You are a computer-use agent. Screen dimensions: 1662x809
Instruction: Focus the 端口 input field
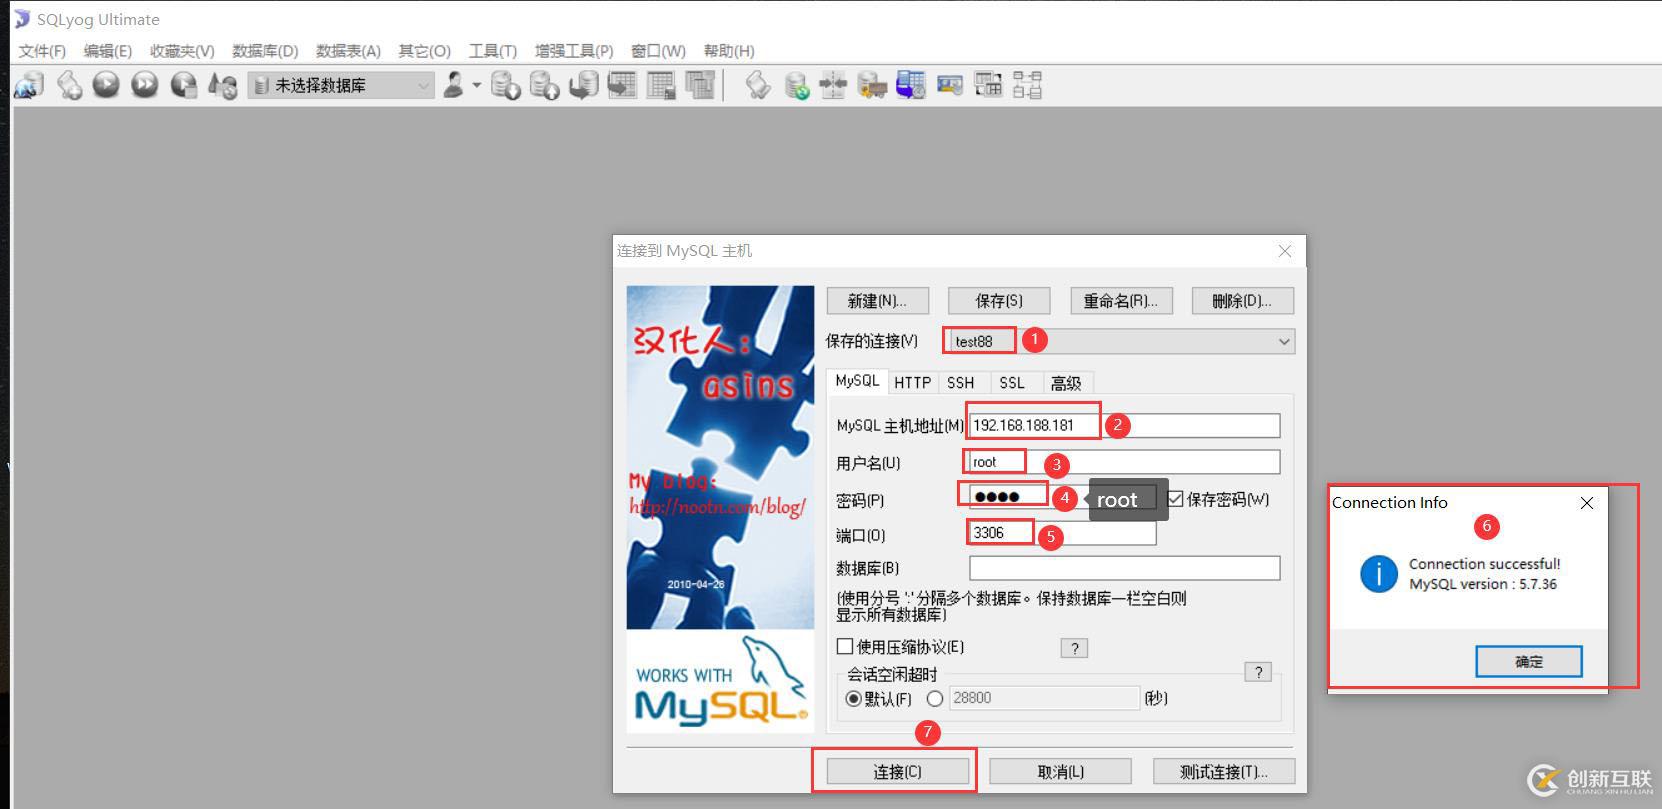1062,533
